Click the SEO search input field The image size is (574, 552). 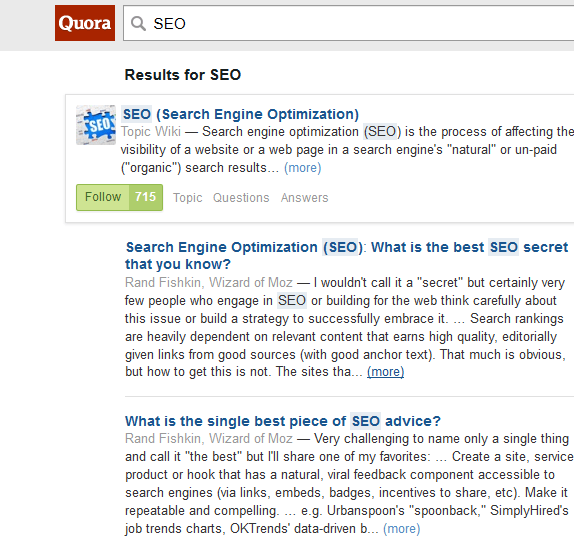(348, 23)
